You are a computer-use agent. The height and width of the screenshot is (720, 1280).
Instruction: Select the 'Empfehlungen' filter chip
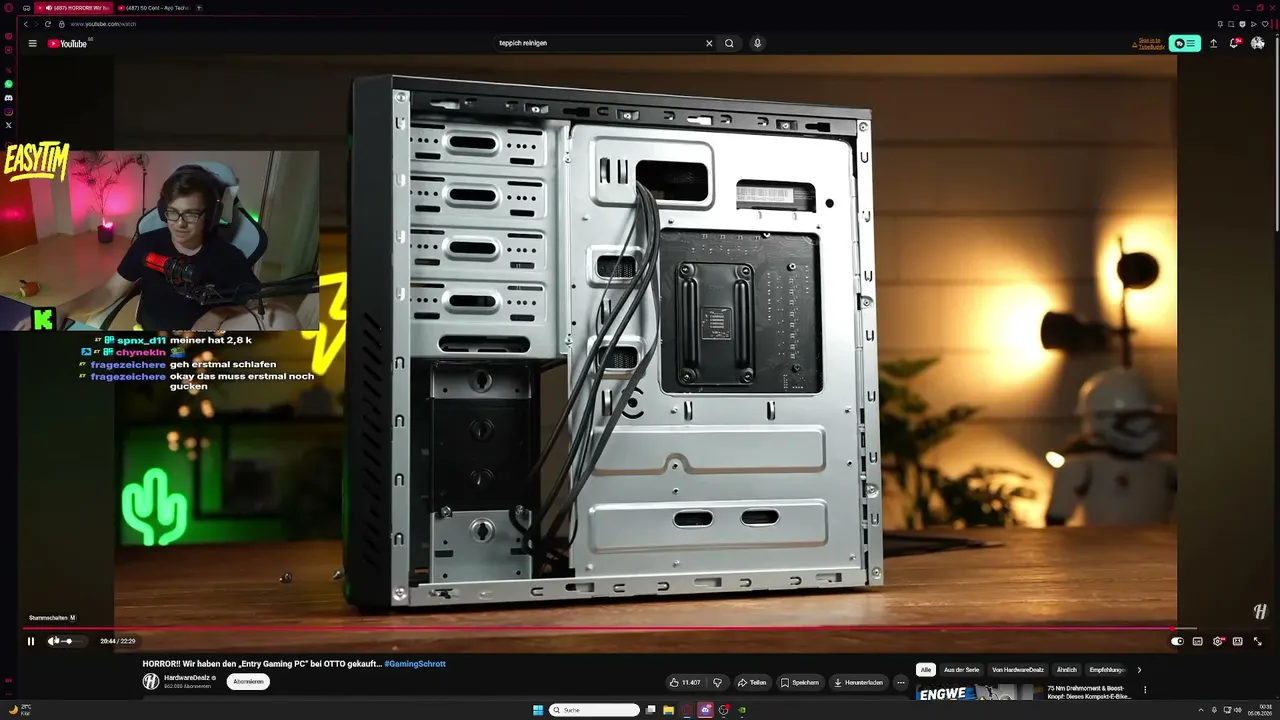point(1107,670)
